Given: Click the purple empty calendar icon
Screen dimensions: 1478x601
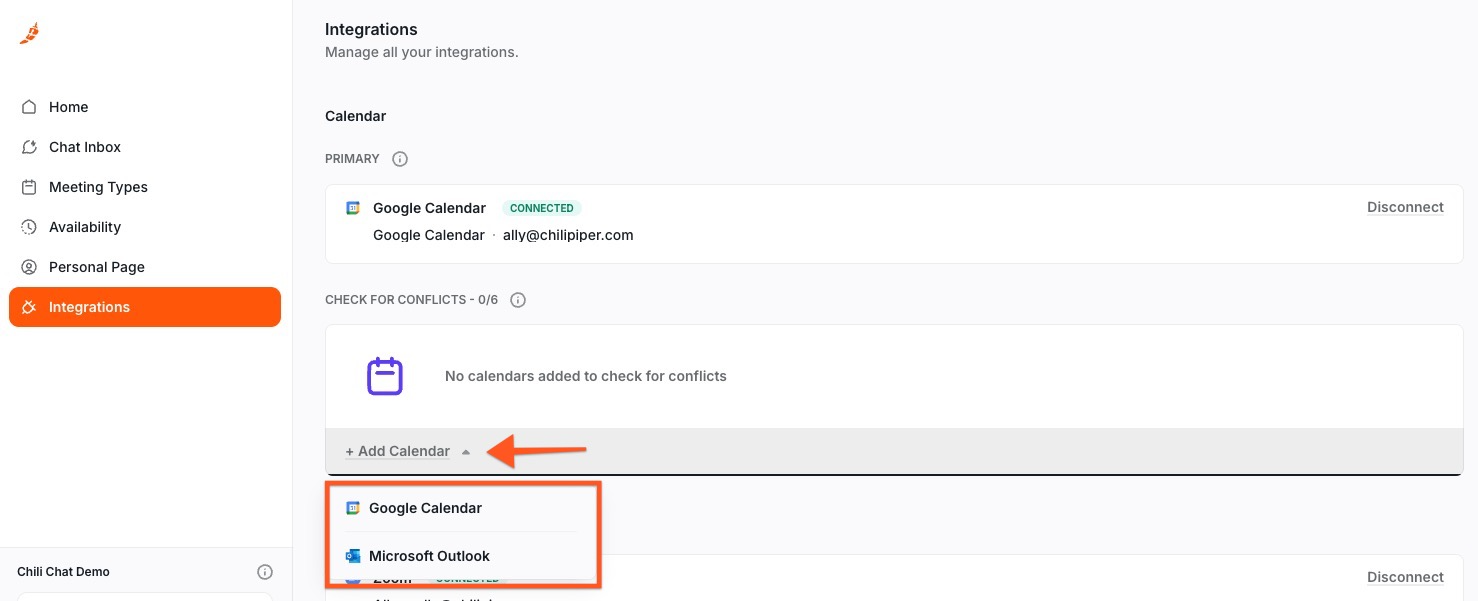Looking at the screenshot, I should coord(385,376).
